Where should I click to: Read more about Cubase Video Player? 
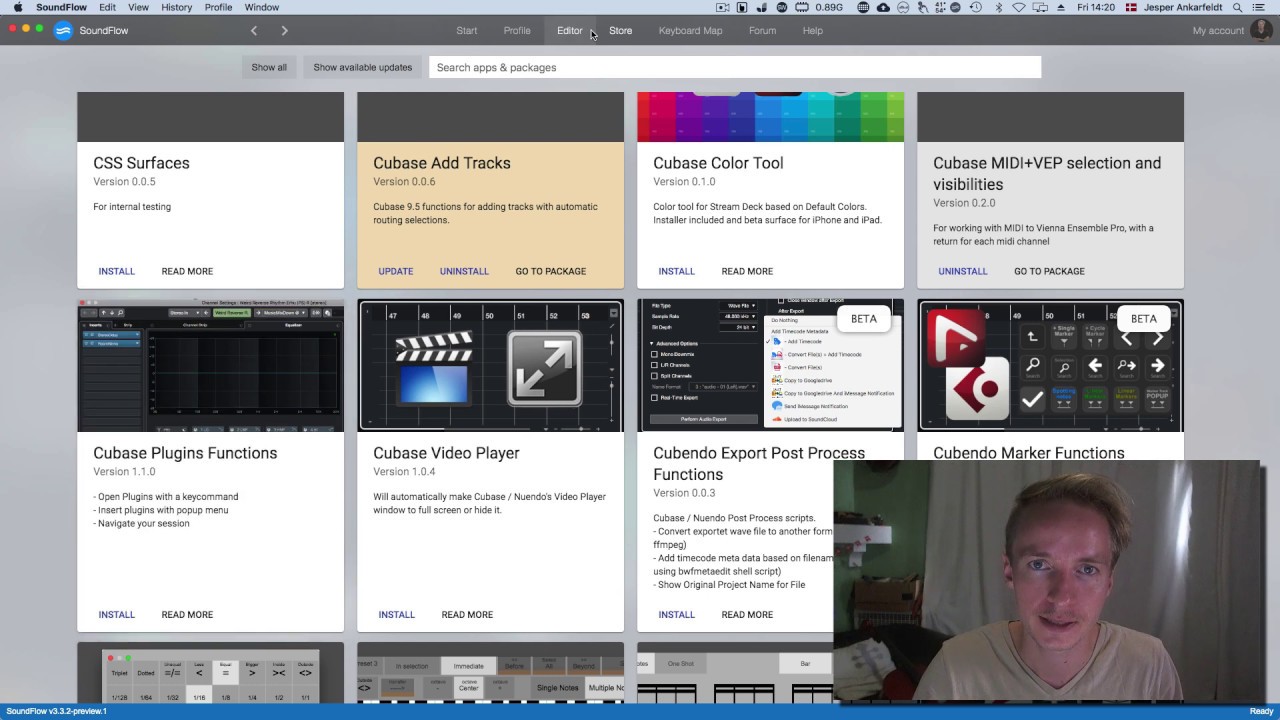pos(467,615)
